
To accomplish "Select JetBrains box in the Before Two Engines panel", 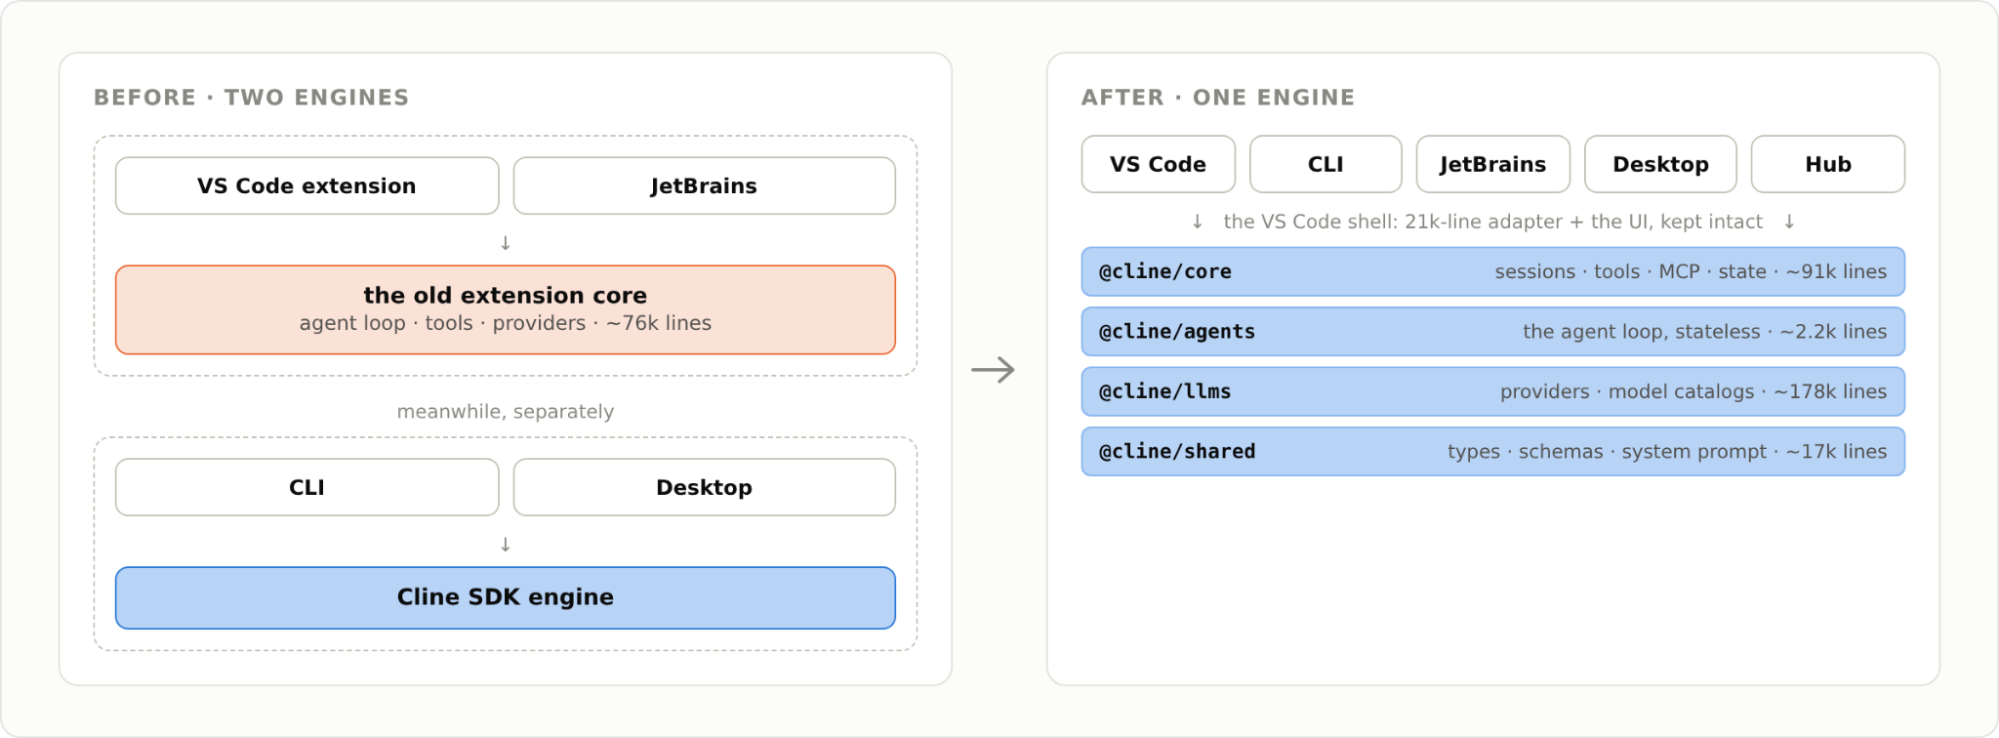I will 704,186.
